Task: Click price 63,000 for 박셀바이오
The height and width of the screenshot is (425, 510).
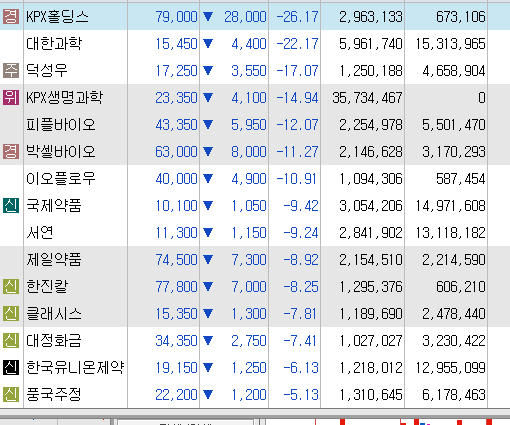Action: point(177,152)
